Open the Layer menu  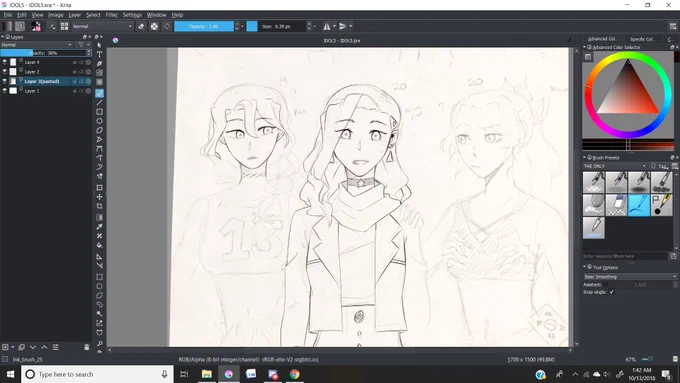pyautogui.click(x=75, y=15)
